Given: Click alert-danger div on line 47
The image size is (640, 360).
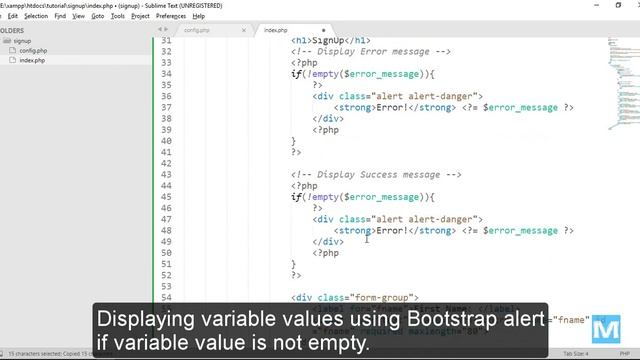Looking at the screenshot, I should 398,220.
